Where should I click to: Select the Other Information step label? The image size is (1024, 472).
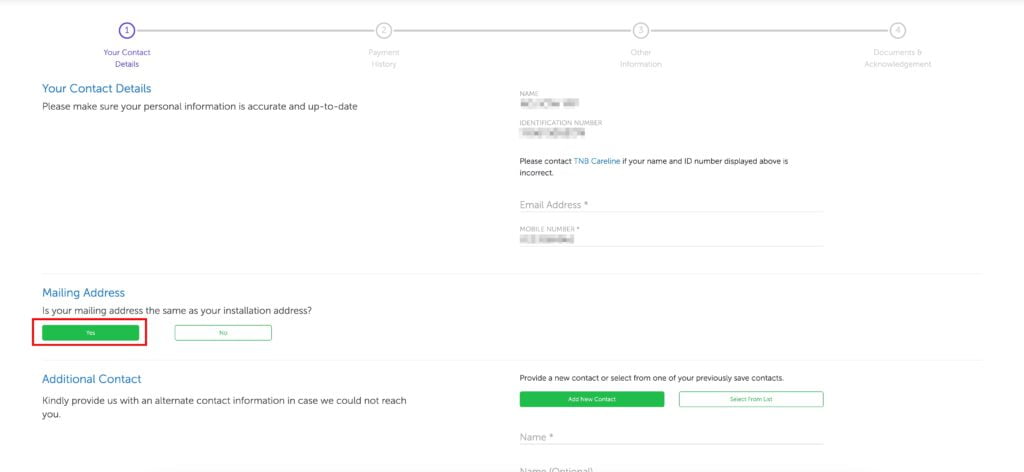pos(641,58)
